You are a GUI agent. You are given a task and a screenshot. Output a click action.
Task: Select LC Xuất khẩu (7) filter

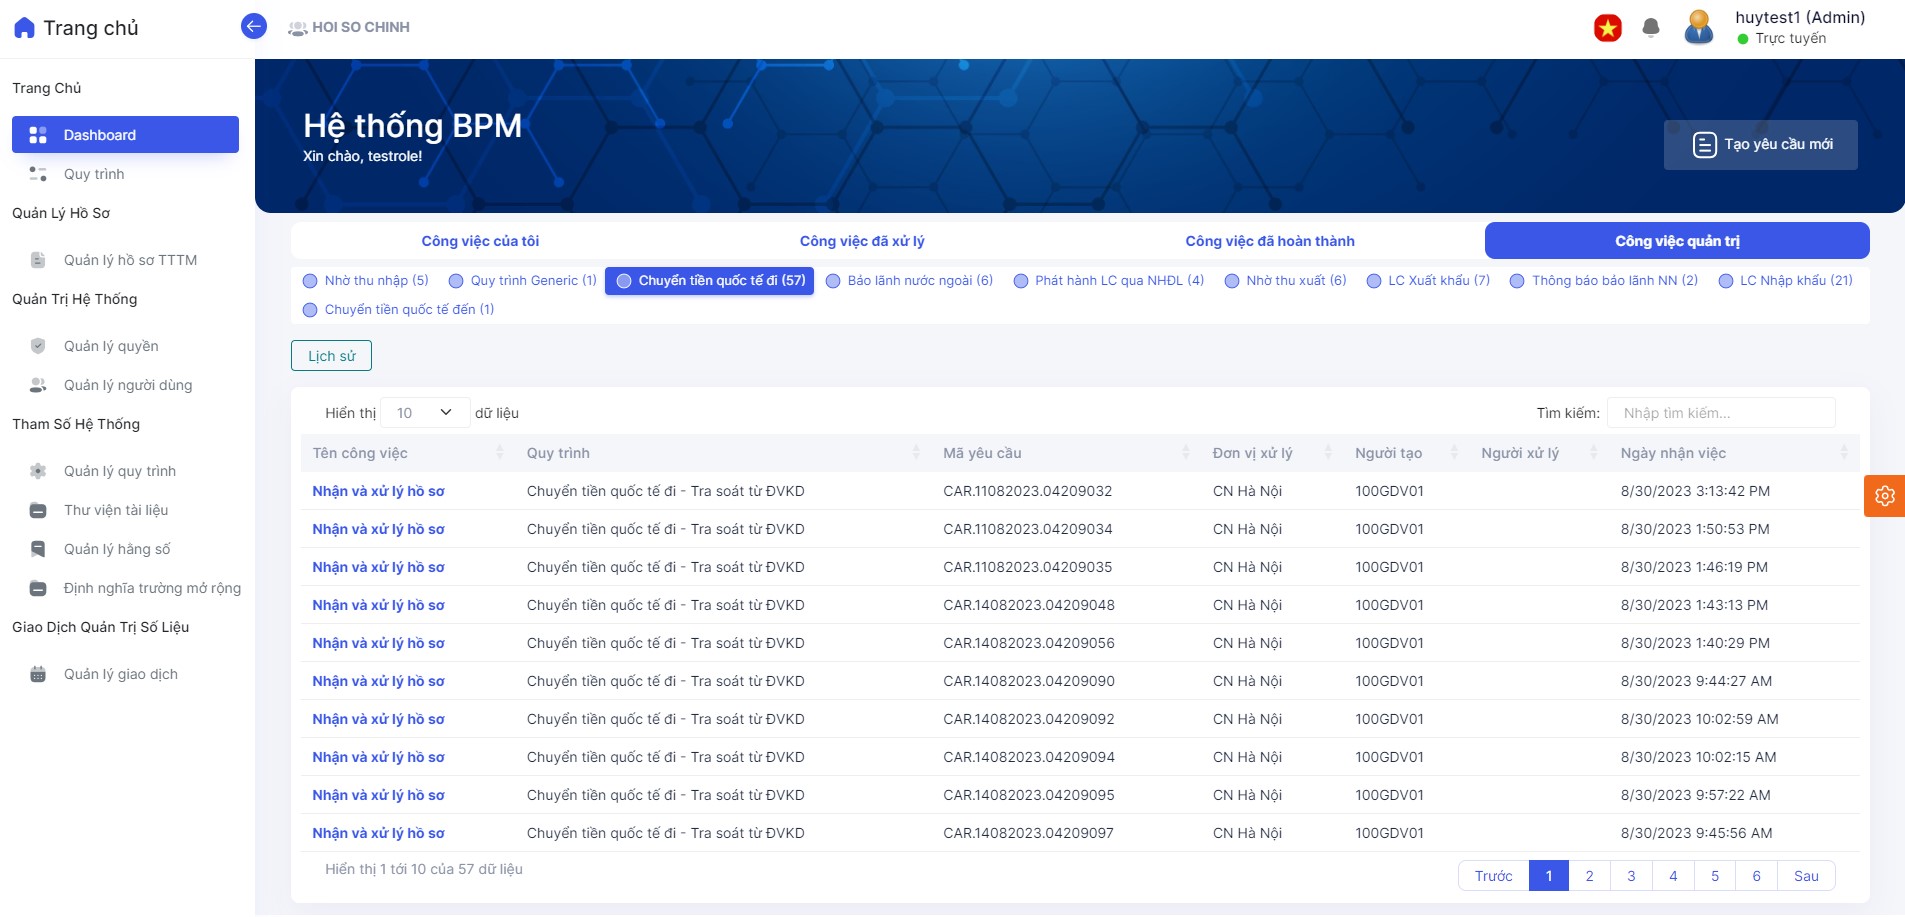(1428, 281)
